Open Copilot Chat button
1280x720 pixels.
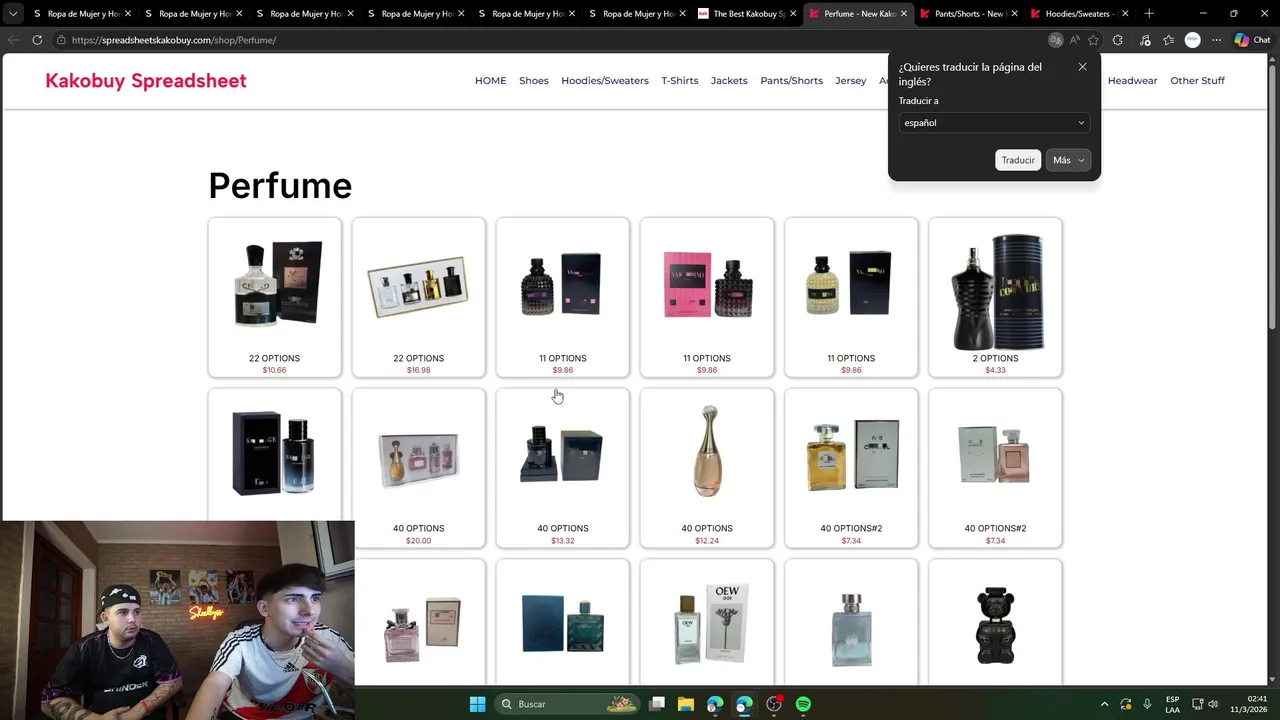(1252, 40)
